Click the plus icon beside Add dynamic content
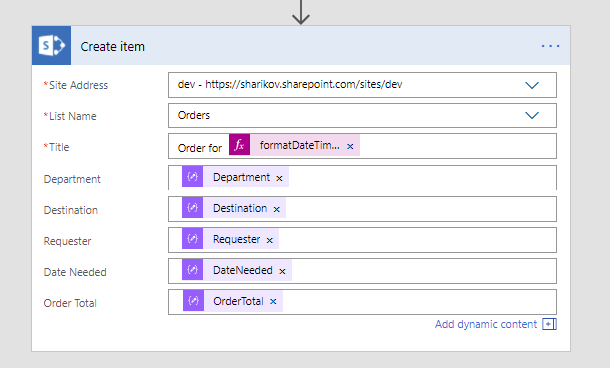This screenshot has width=610, height=368. click(549, 324)
